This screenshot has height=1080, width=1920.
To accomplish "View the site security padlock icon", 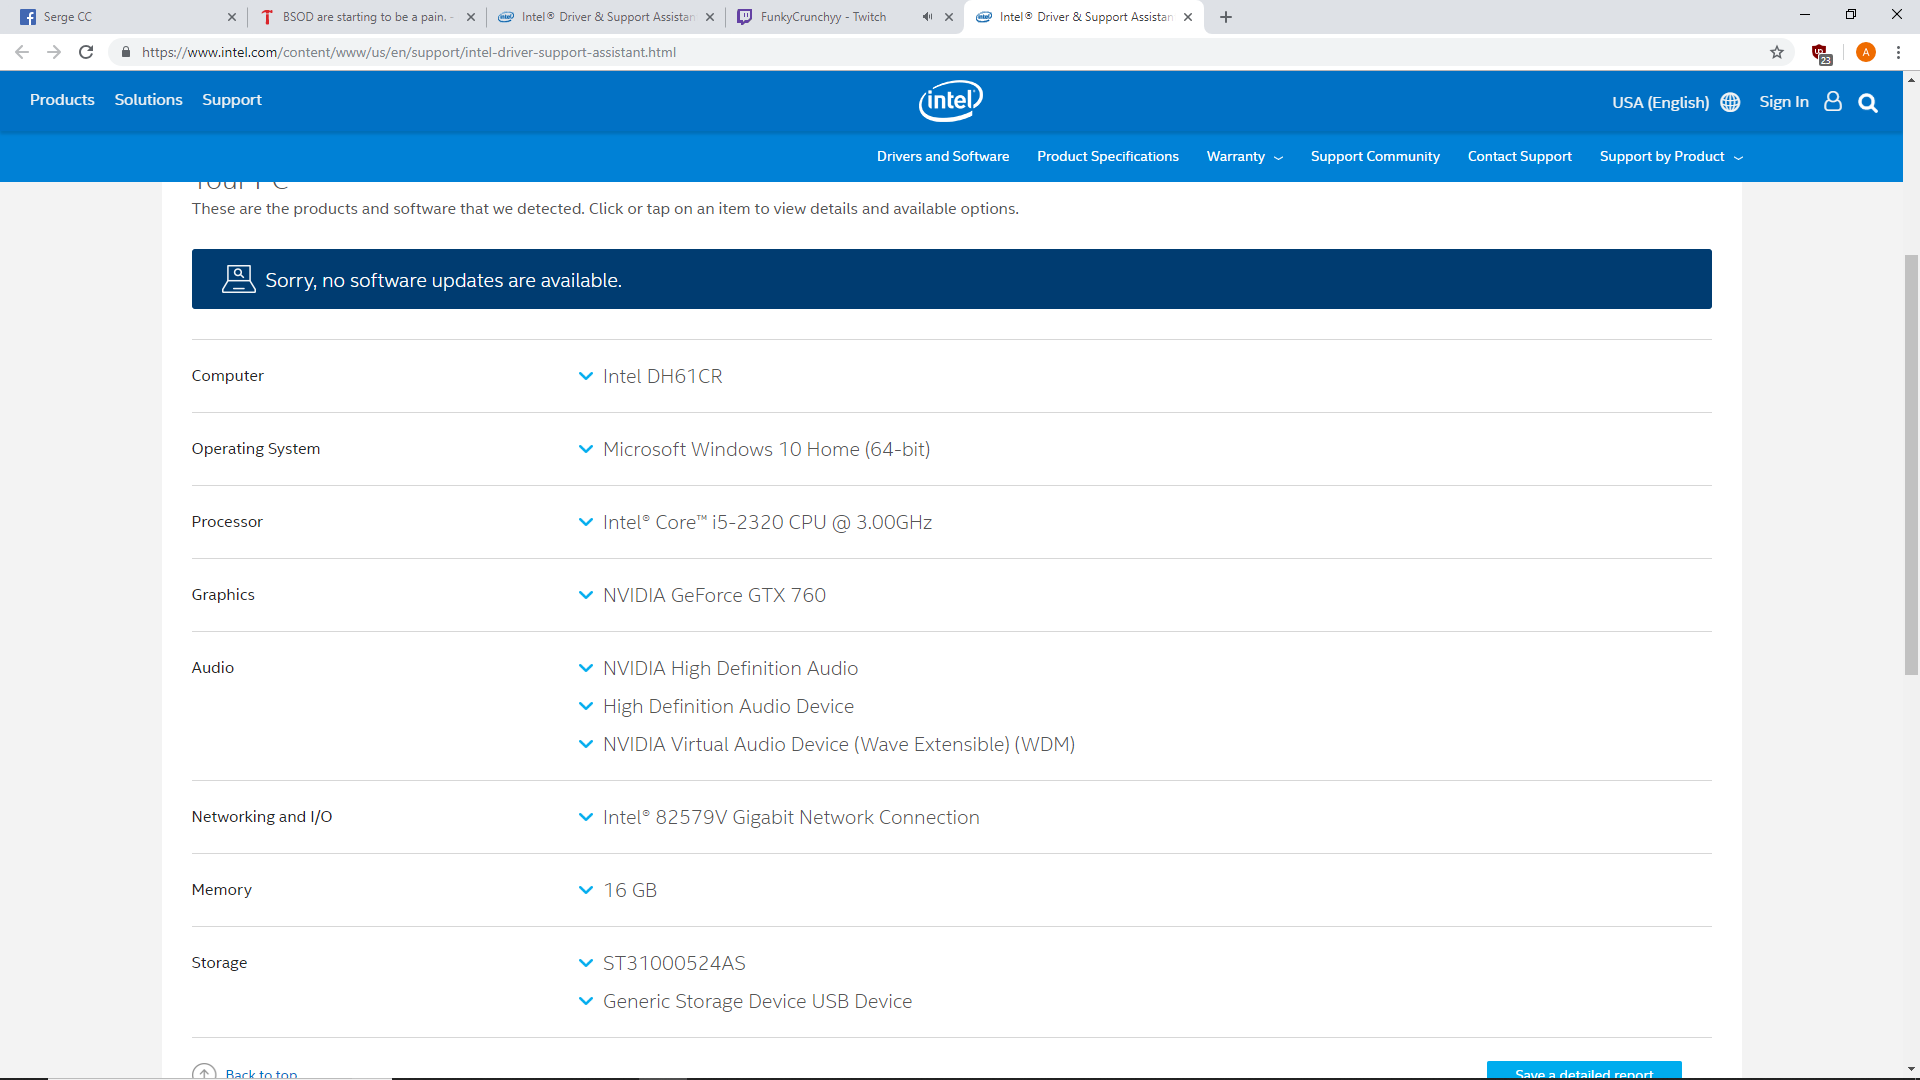I will pyautogui.click(x=125, y=52).
